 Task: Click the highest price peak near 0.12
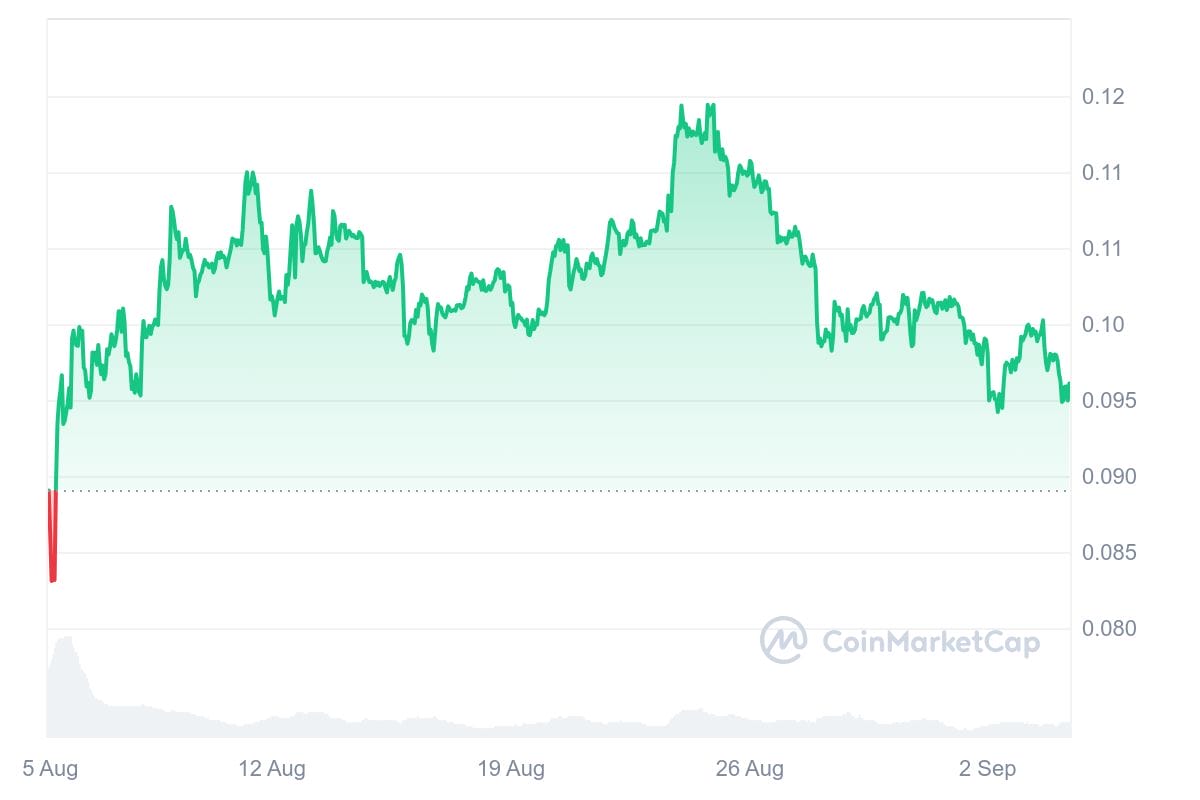tap(682, 106)
